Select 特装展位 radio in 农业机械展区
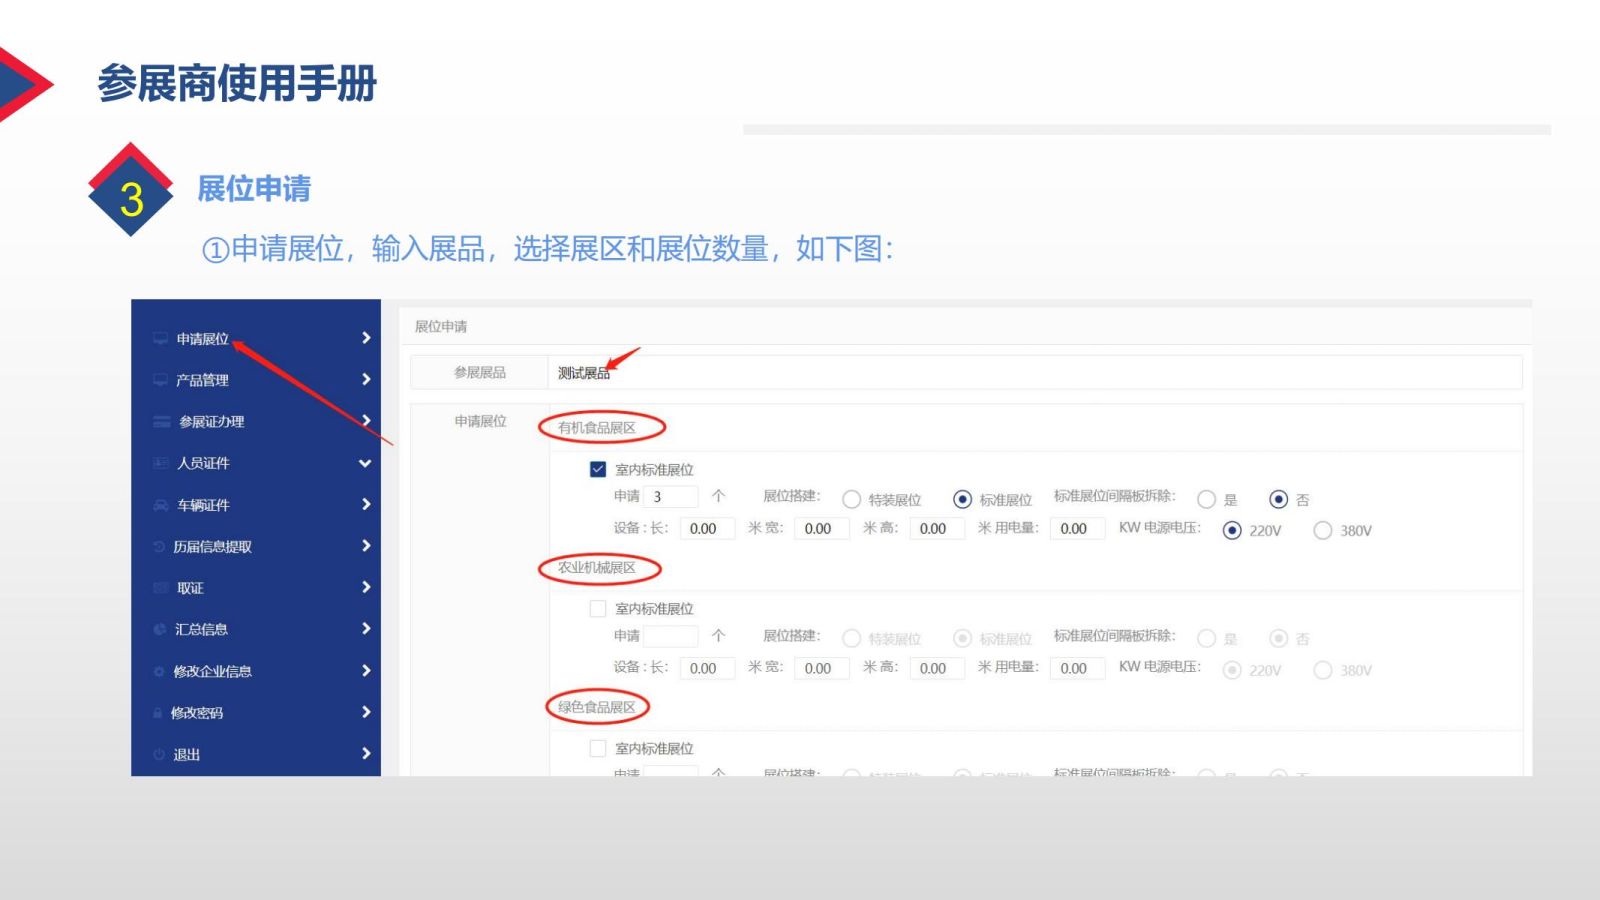Viewport: 1600px width, 900px height. click(851, 638)
